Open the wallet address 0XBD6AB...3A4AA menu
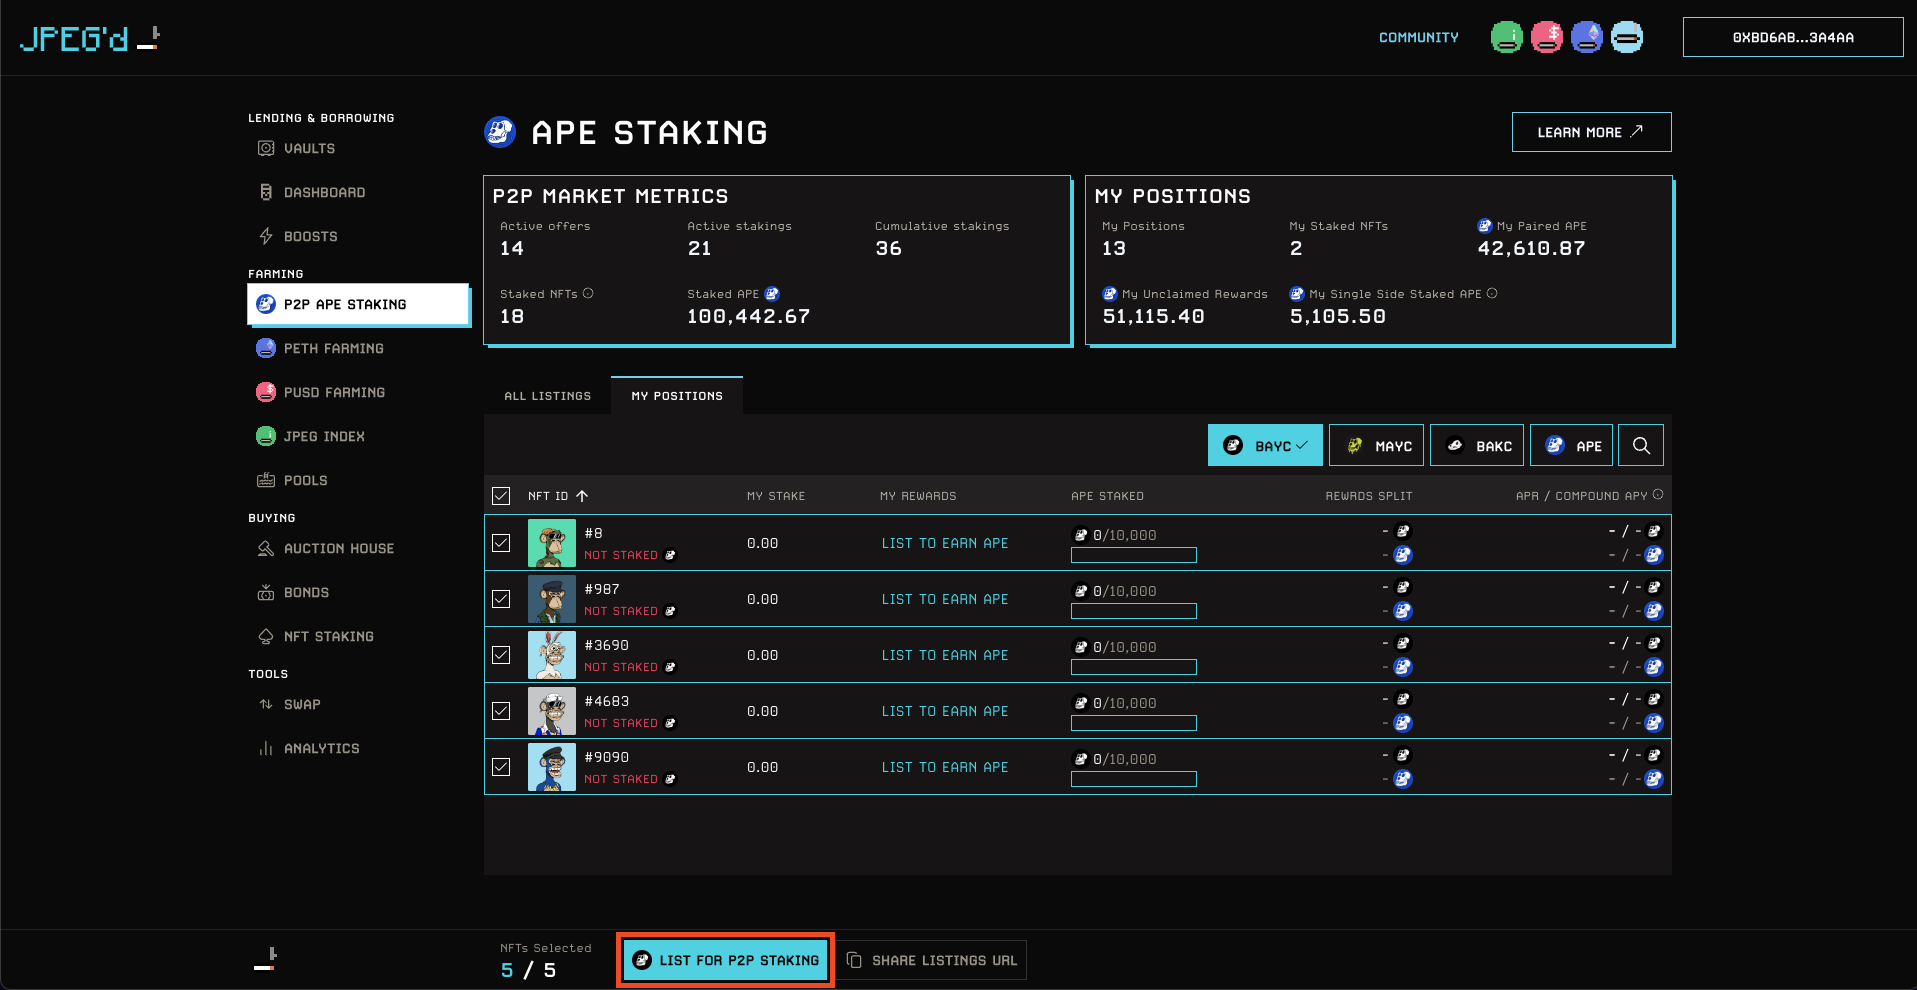1917x990 pixels. coord(1792,38)
